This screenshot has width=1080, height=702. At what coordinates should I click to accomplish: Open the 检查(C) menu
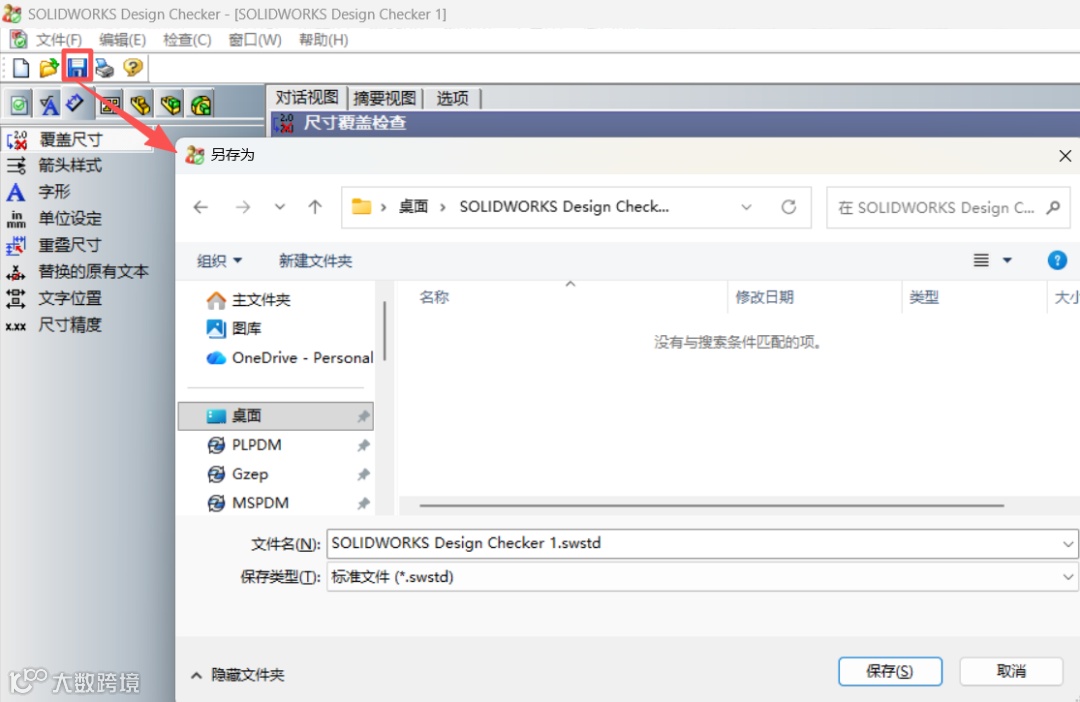187,40
